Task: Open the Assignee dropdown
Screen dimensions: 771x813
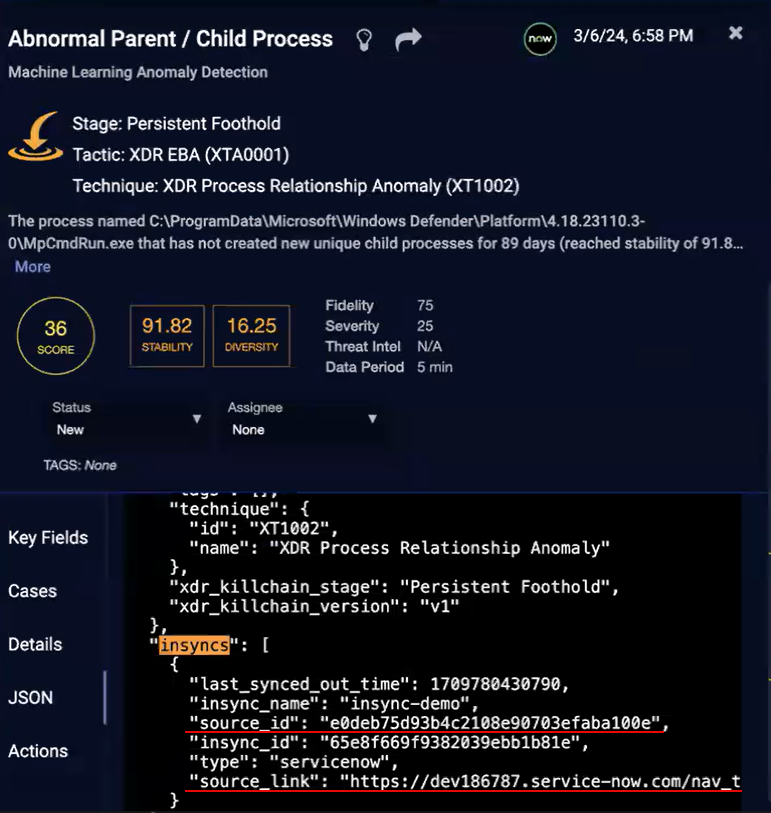Action: click(302, 420)
